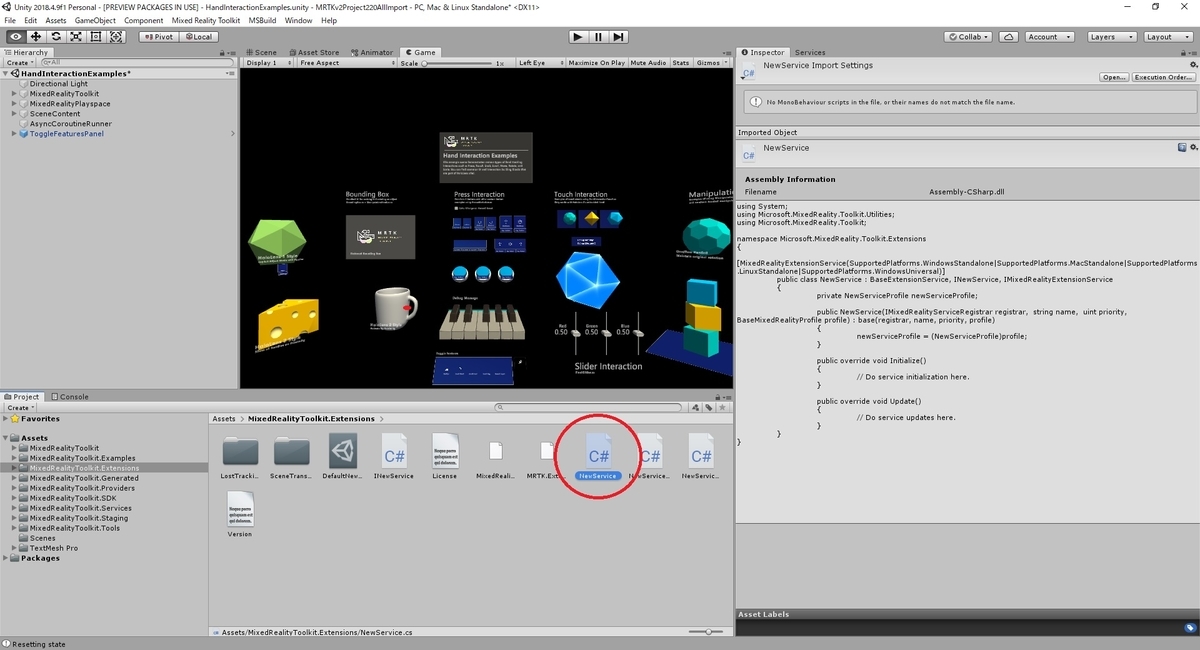Switch to the Scene tab
Screen dimensions: 1200x650
pos(264,53)
